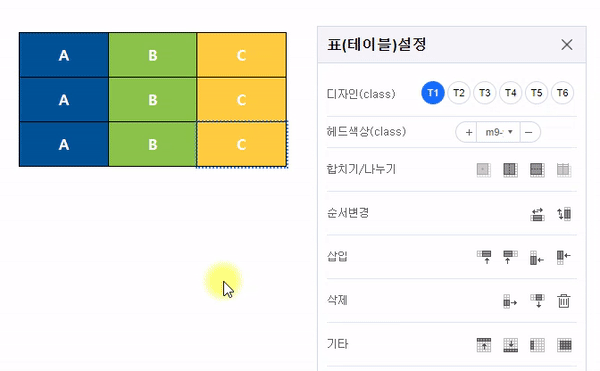The width and height of the screenshot is (600, 371).
Task: Click the green B cell in middle row
Action: (153, 100)
